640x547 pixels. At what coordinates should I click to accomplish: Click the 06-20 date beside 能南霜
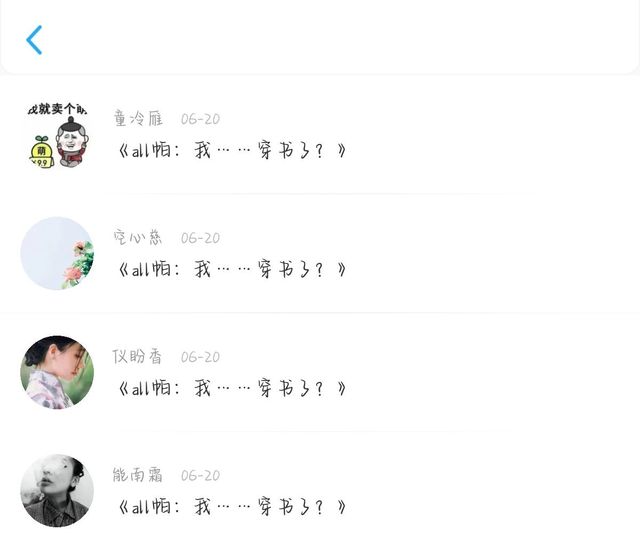click(x=200, y=476)
